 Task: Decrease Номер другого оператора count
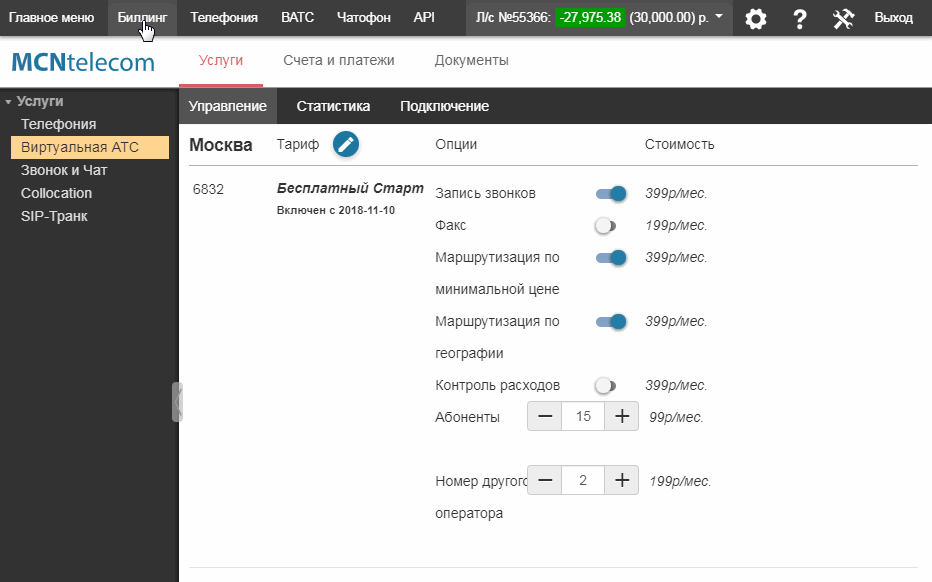tap(545, 480)
